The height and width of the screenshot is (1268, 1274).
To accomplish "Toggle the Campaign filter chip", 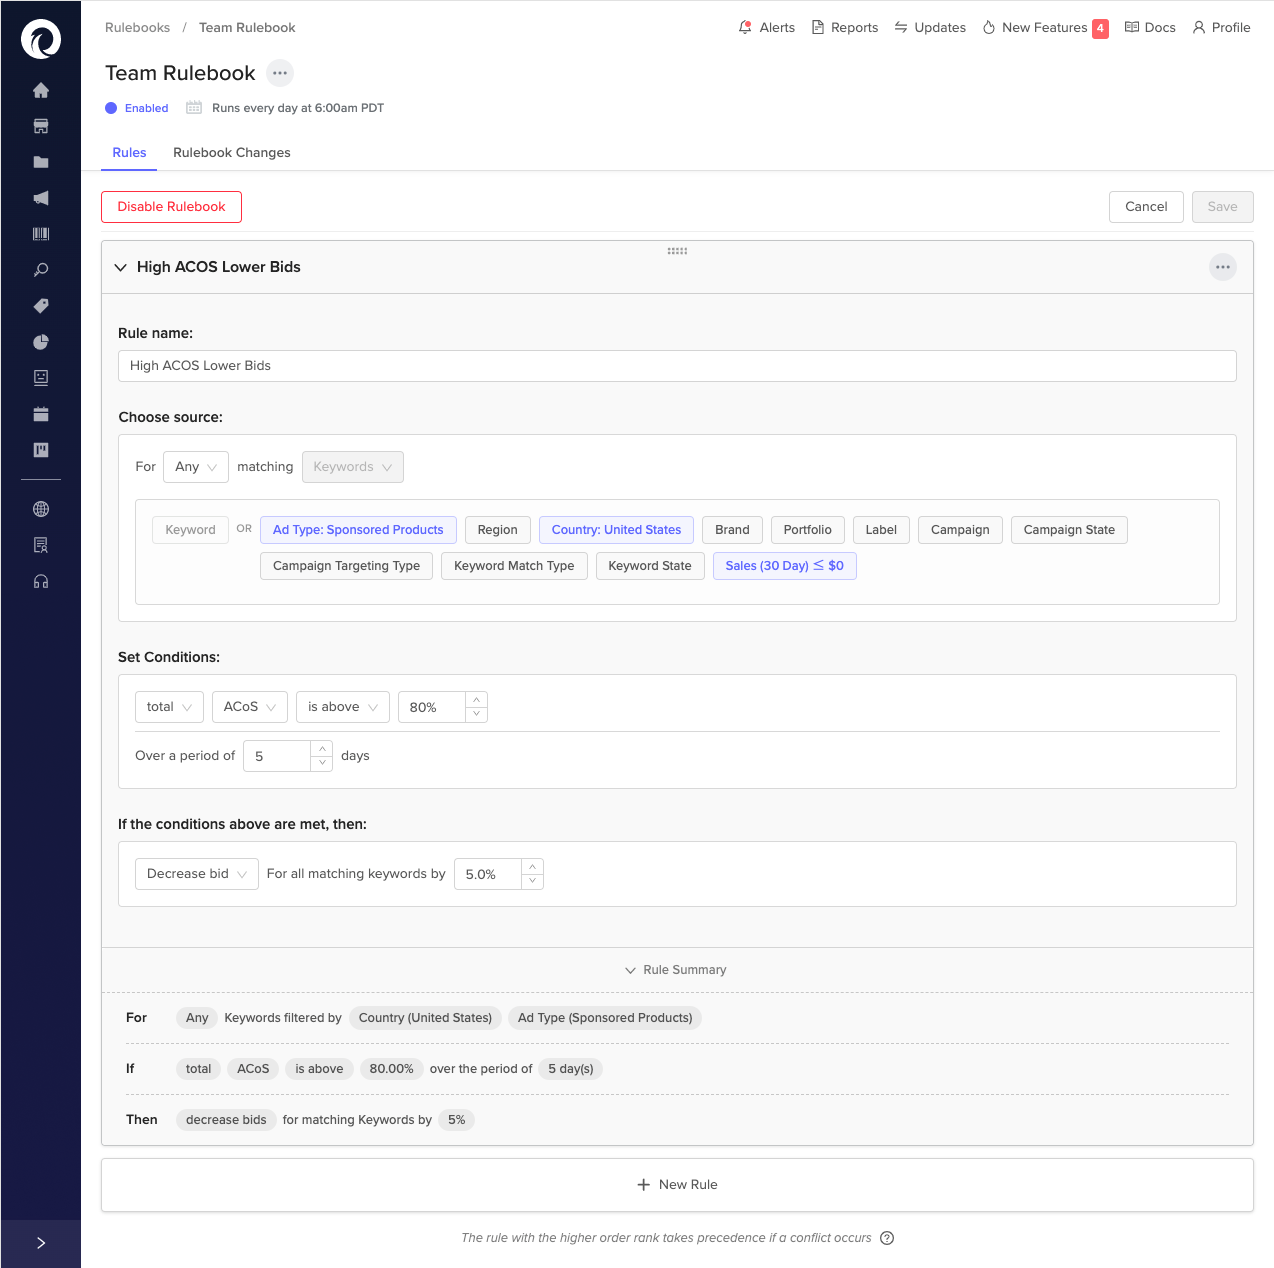I will click(960, 530).
